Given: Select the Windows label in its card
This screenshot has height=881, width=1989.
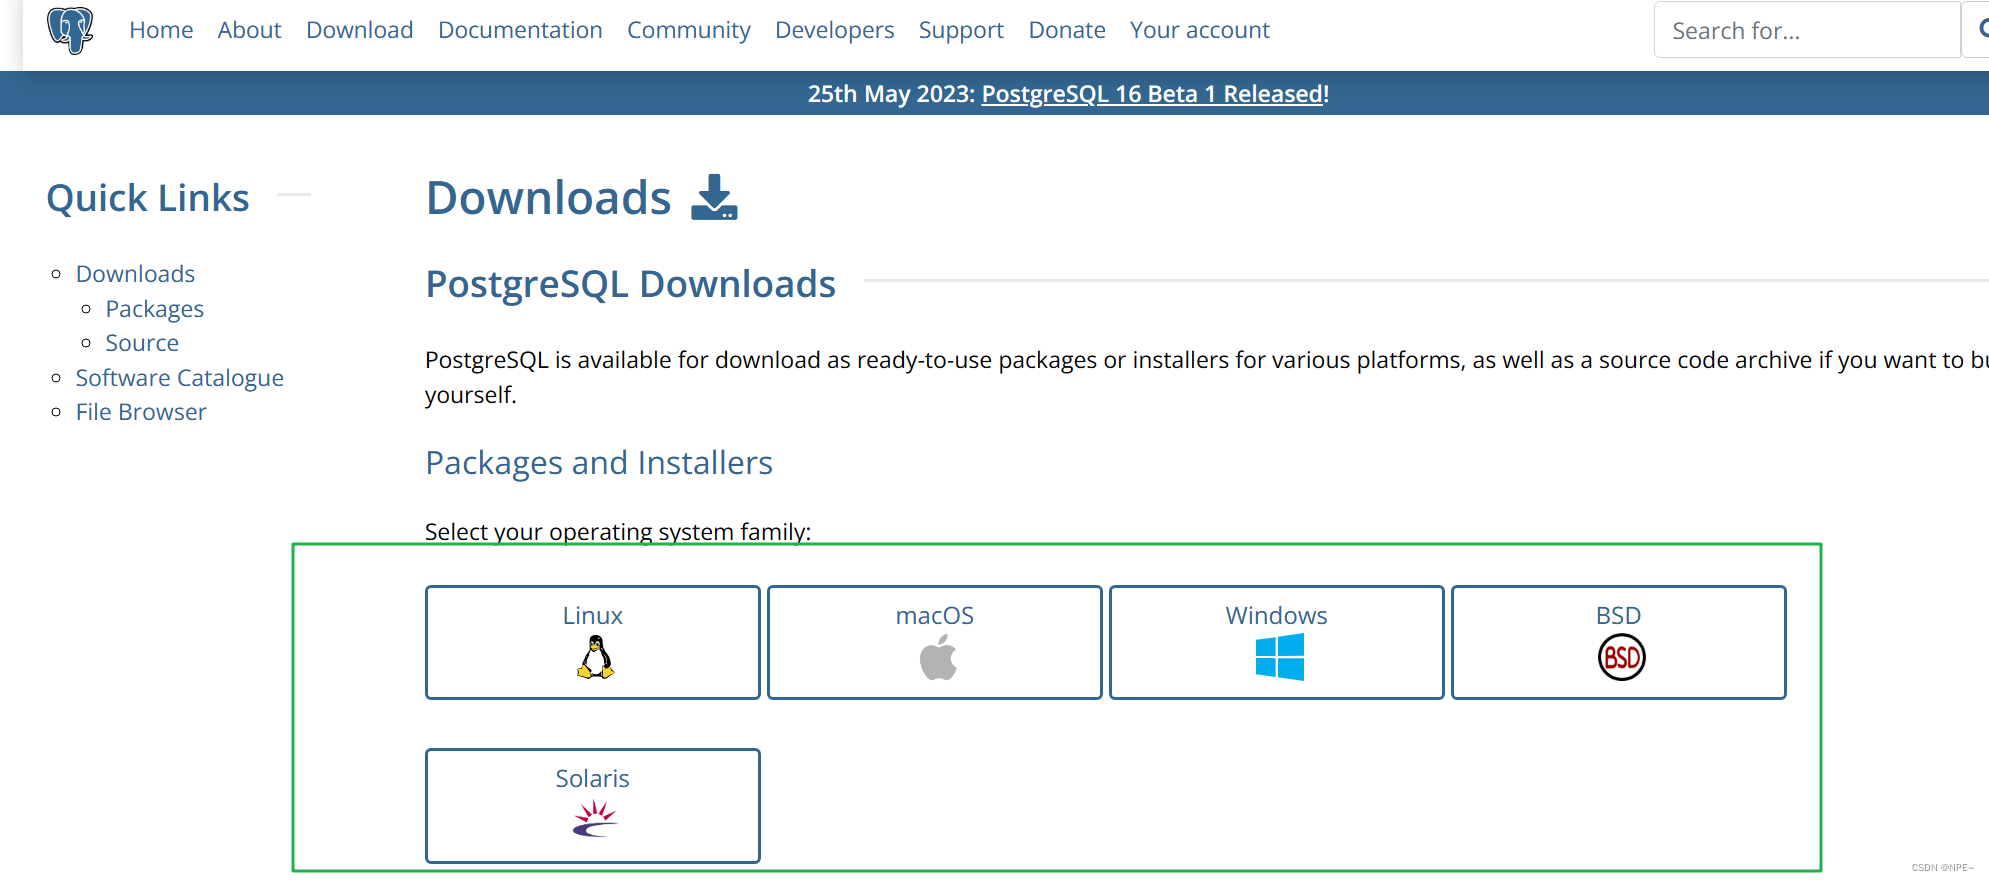Looking at the screenshot, I should pos(1277,615).
